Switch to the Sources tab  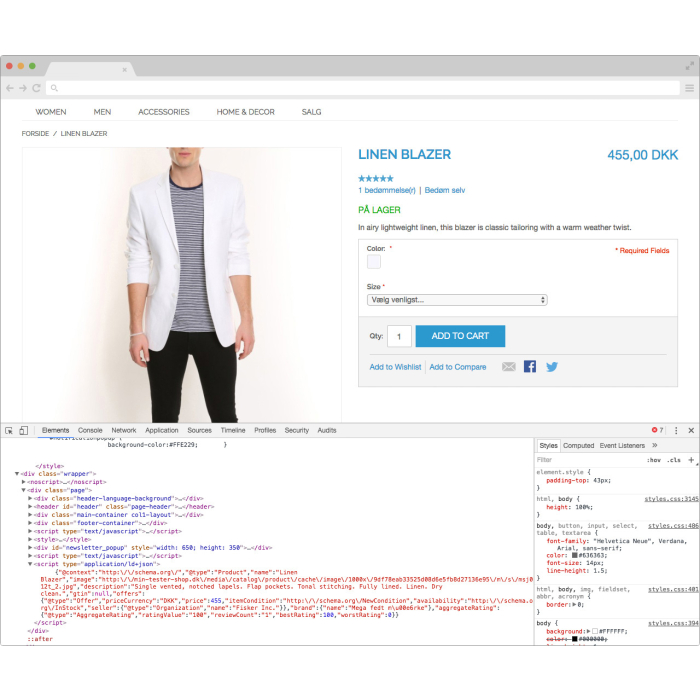tap(200, 430)
